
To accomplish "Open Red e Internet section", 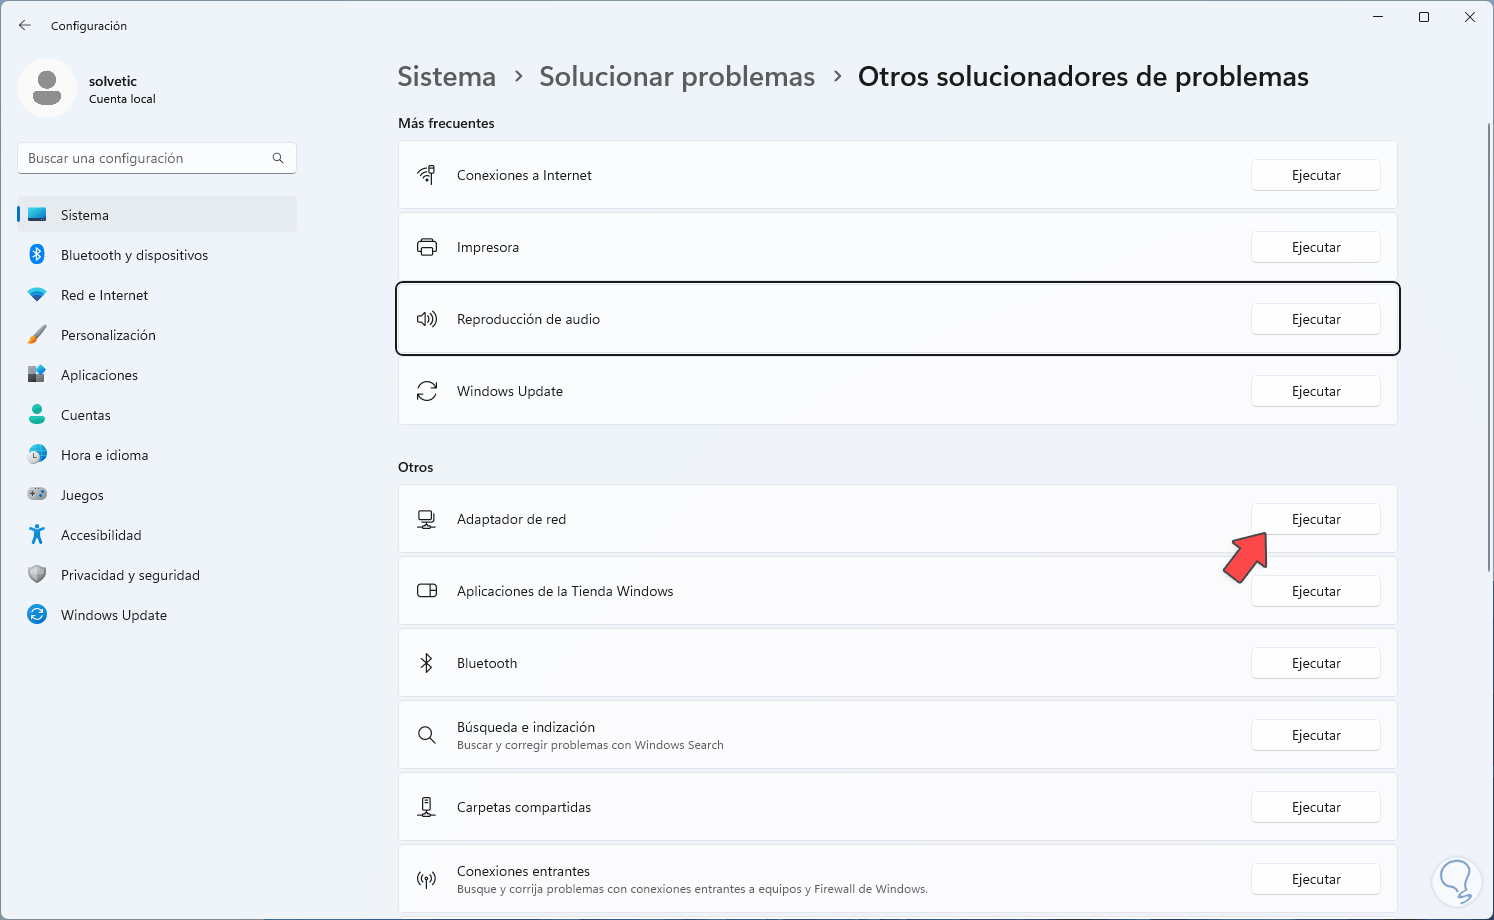I will tap(104, 295).
